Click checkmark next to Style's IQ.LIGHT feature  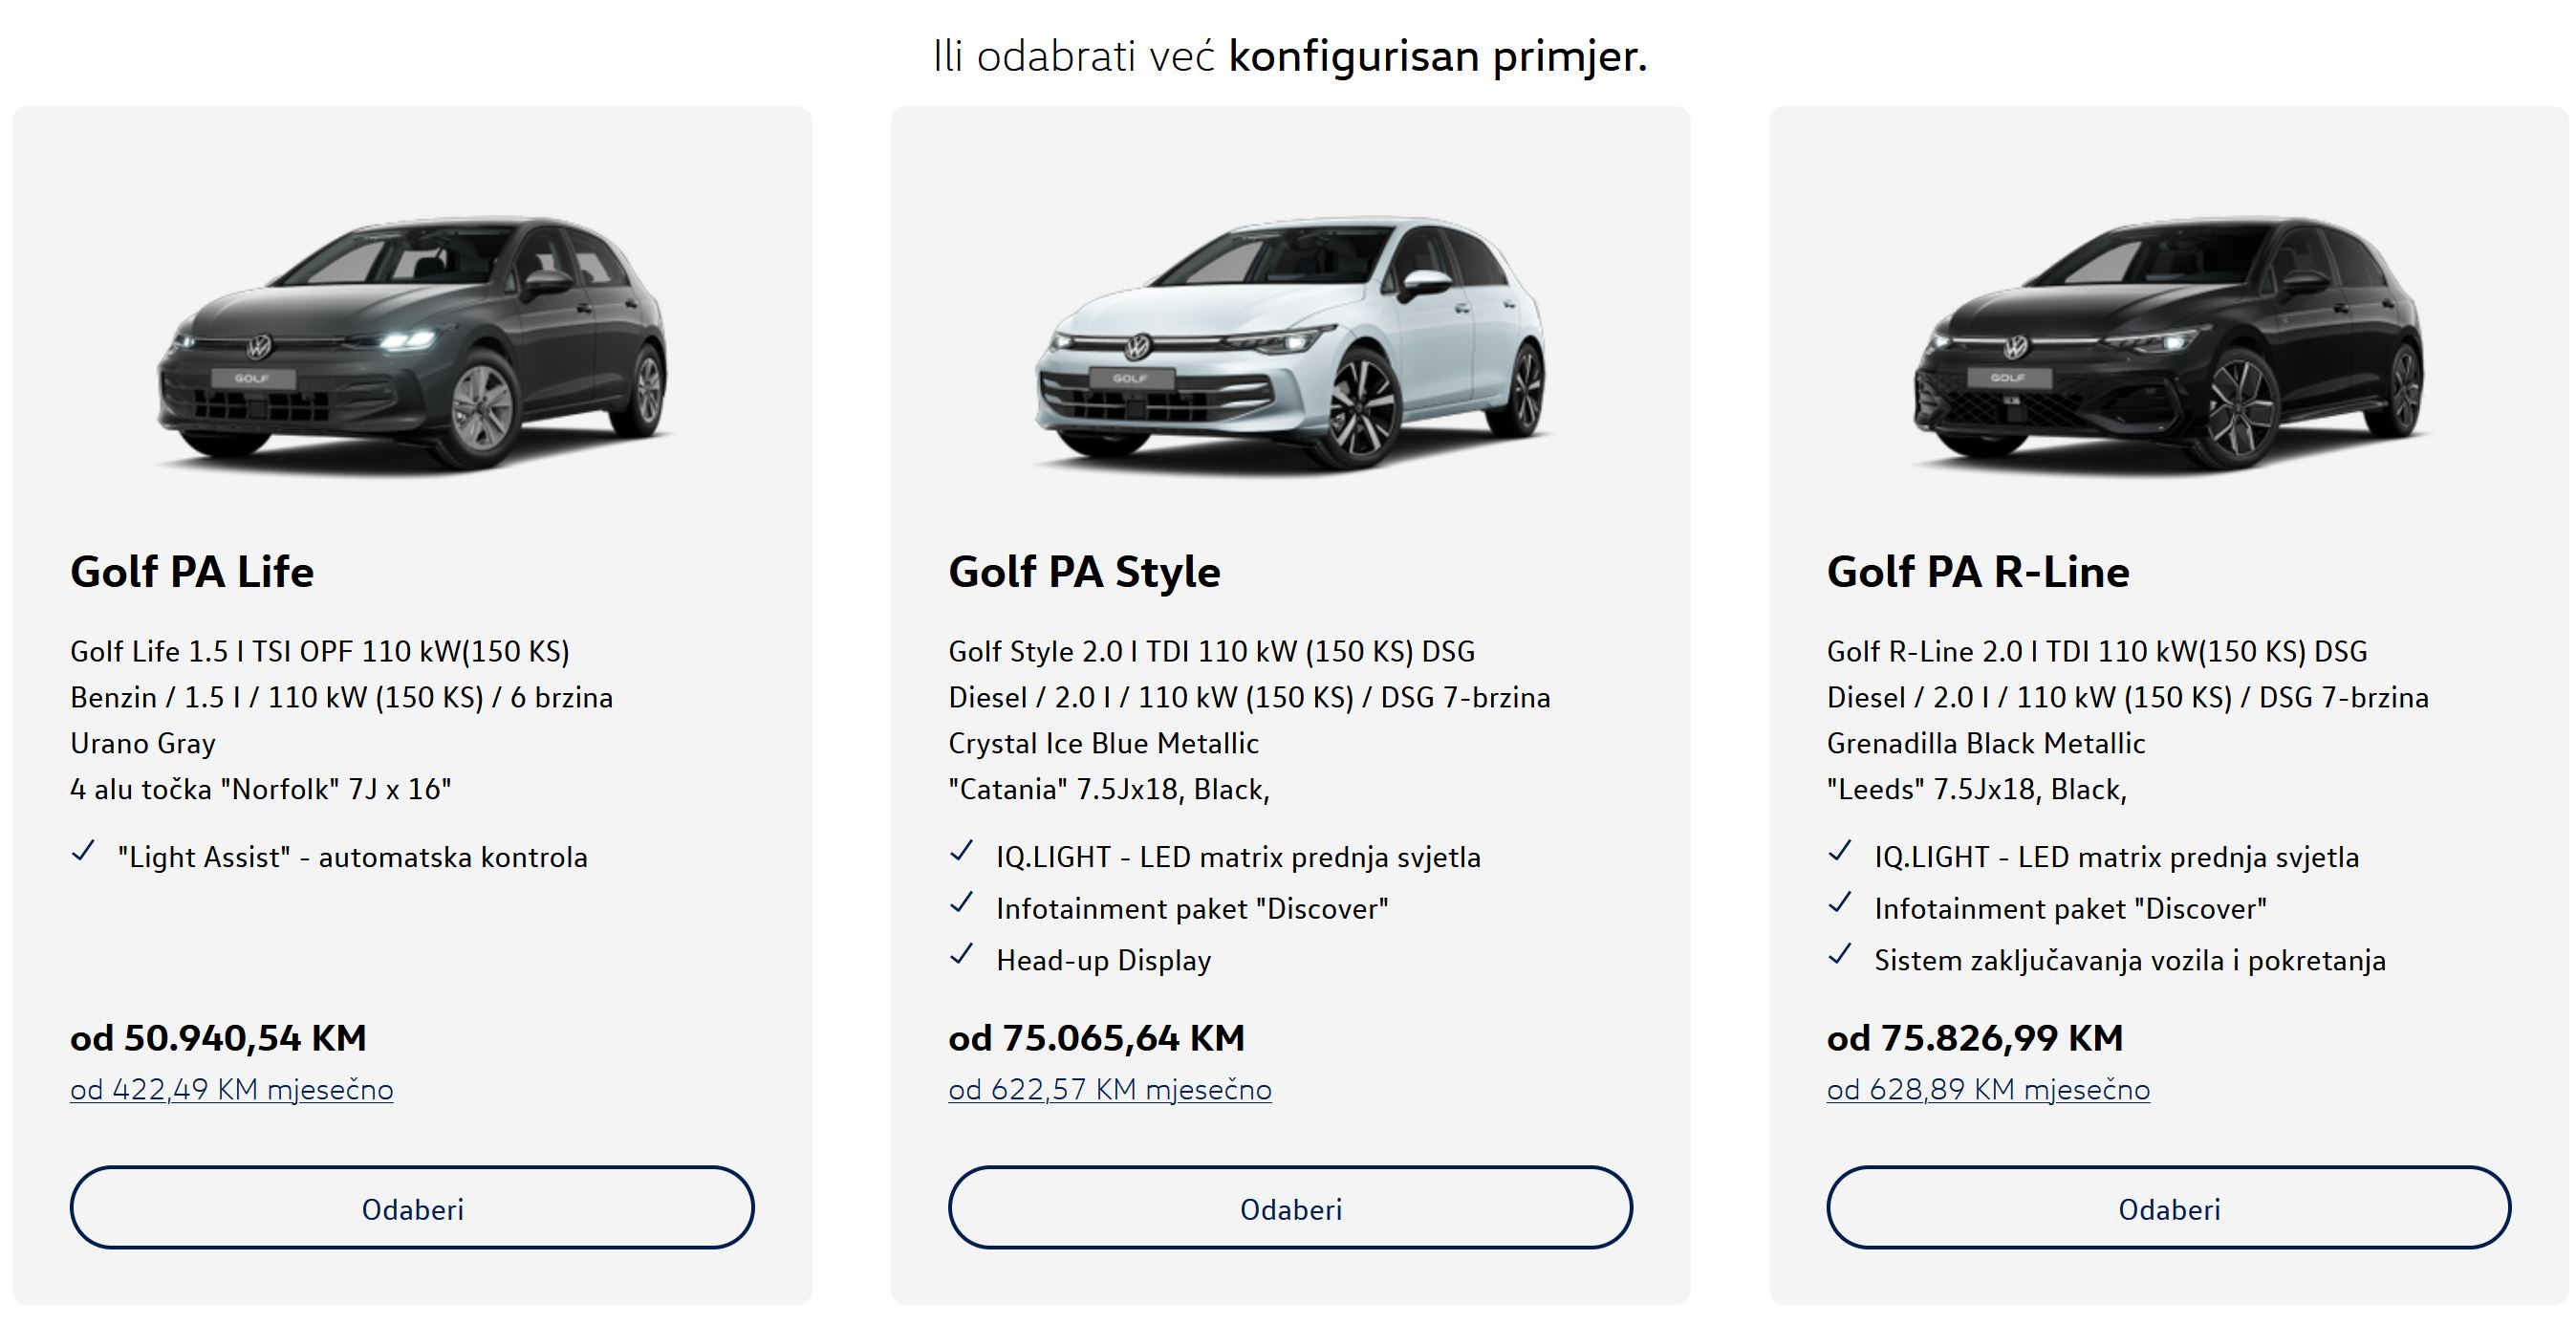coord(961,852)
